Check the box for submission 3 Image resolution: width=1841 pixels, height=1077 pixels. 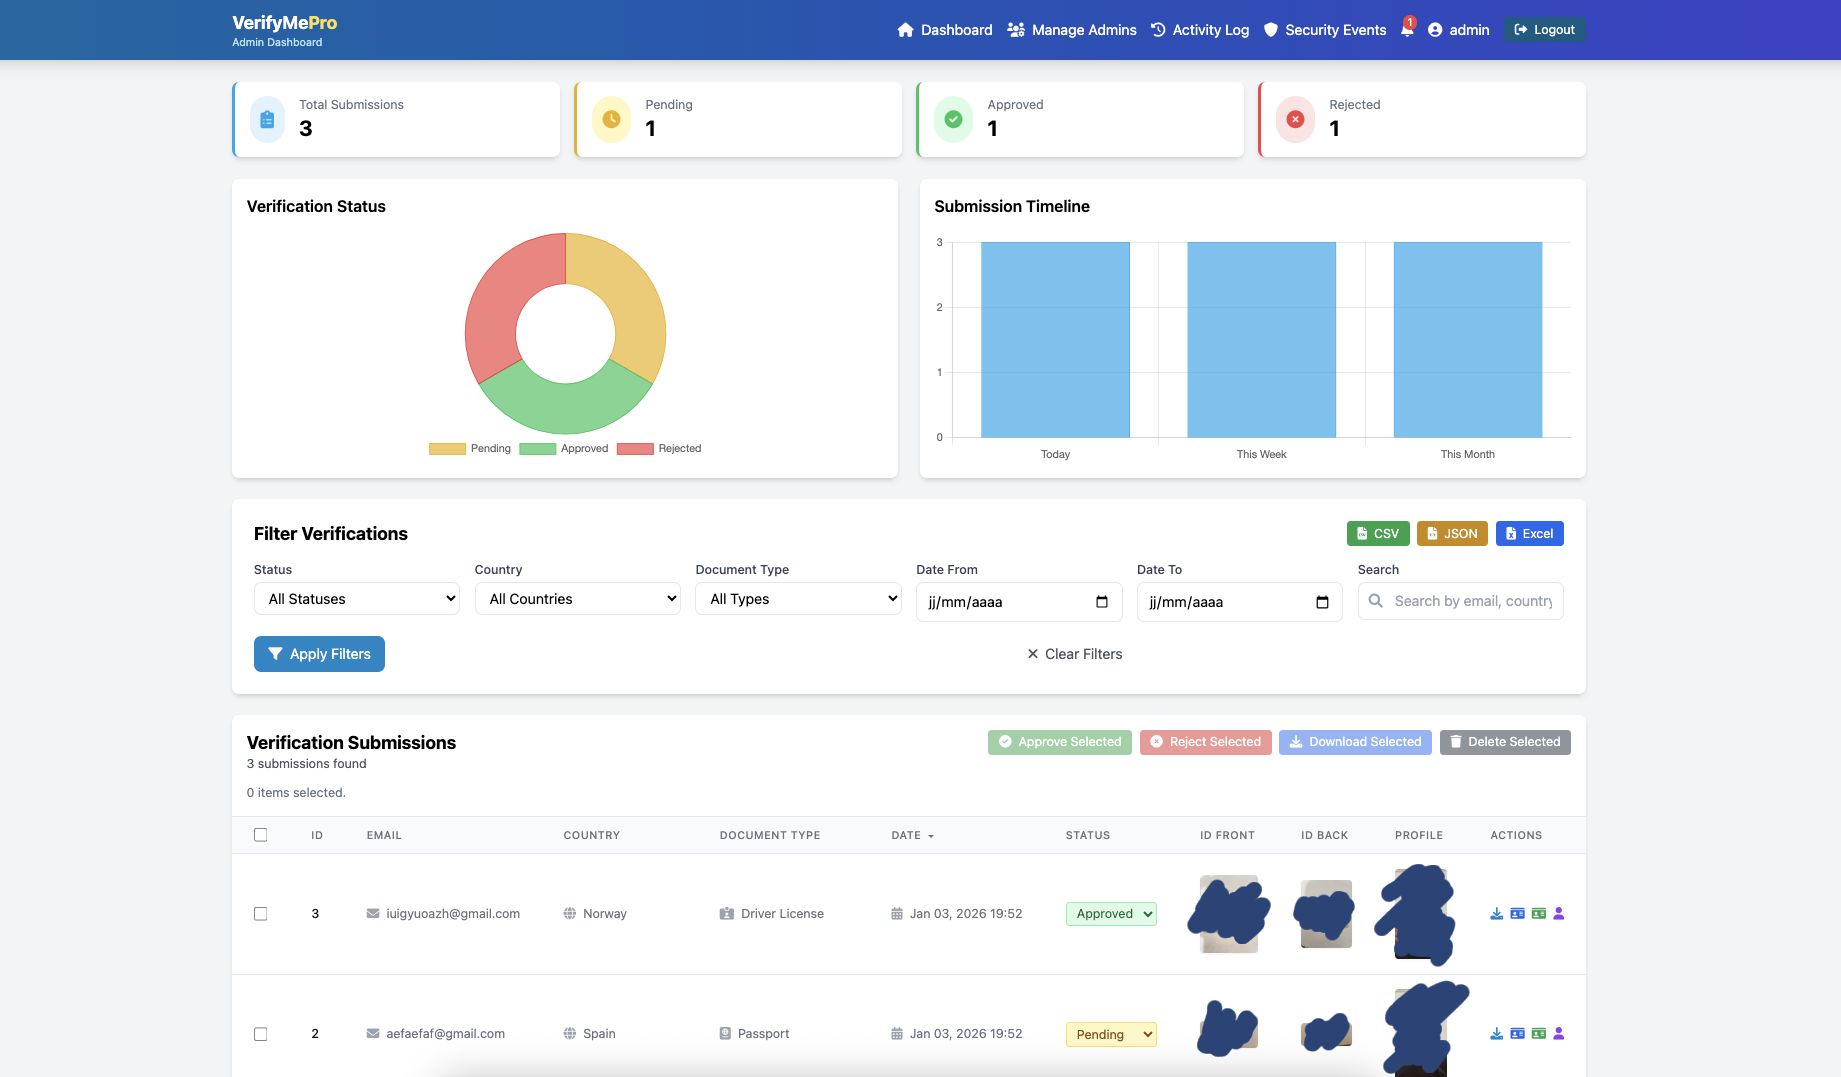(x=261, y=914)
